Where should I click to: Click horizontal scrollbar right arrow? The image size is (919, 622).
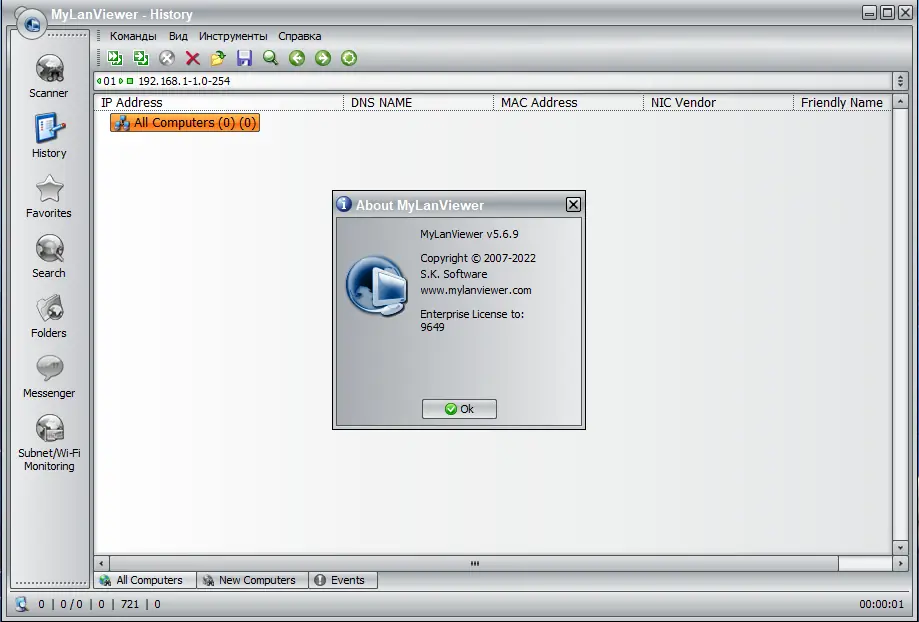point(900,563)
